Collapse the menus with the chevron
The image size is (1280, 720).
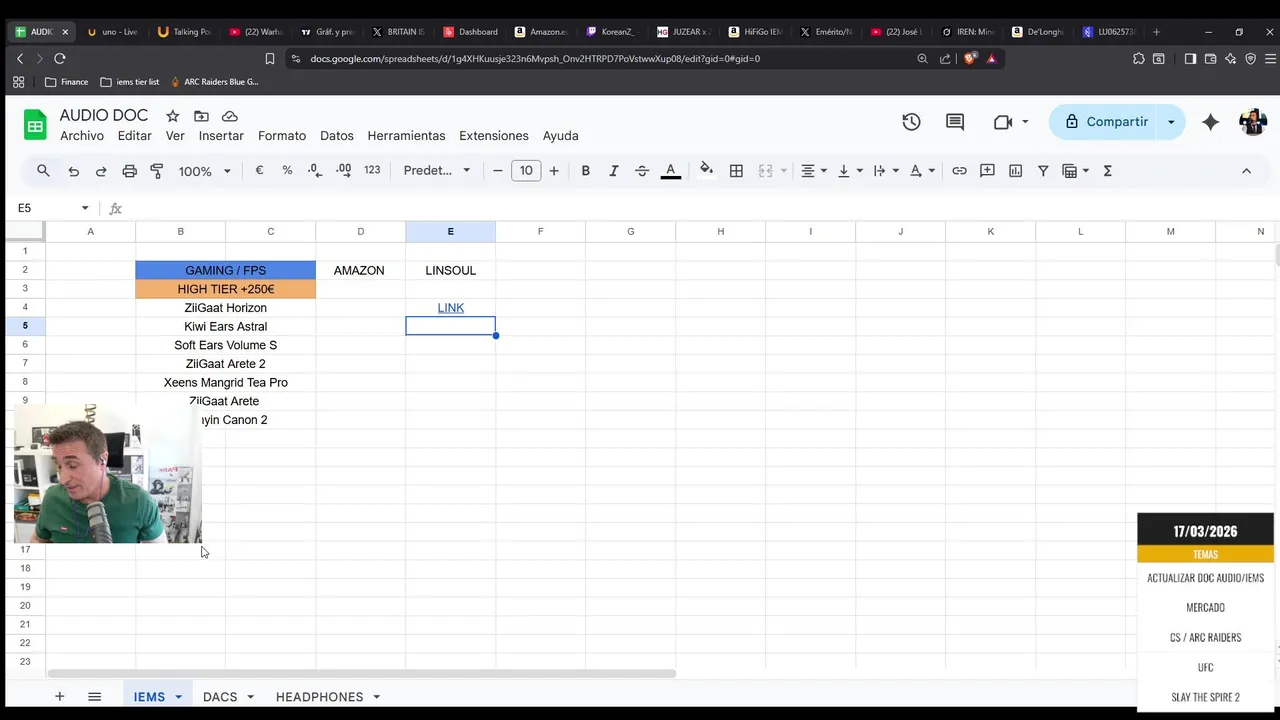pyautogui.click(x=1246, y=171)
